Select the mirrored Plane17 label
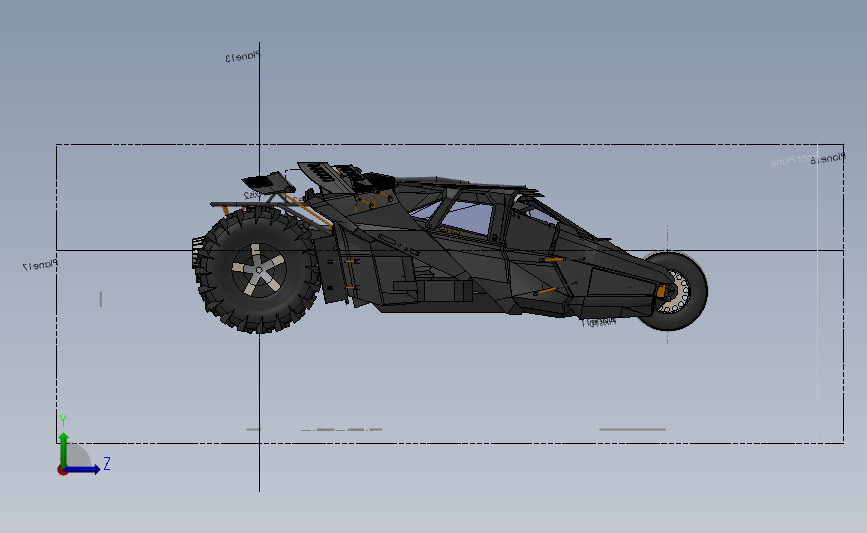The width and height of the screenshot is (867, 533). 40,265
